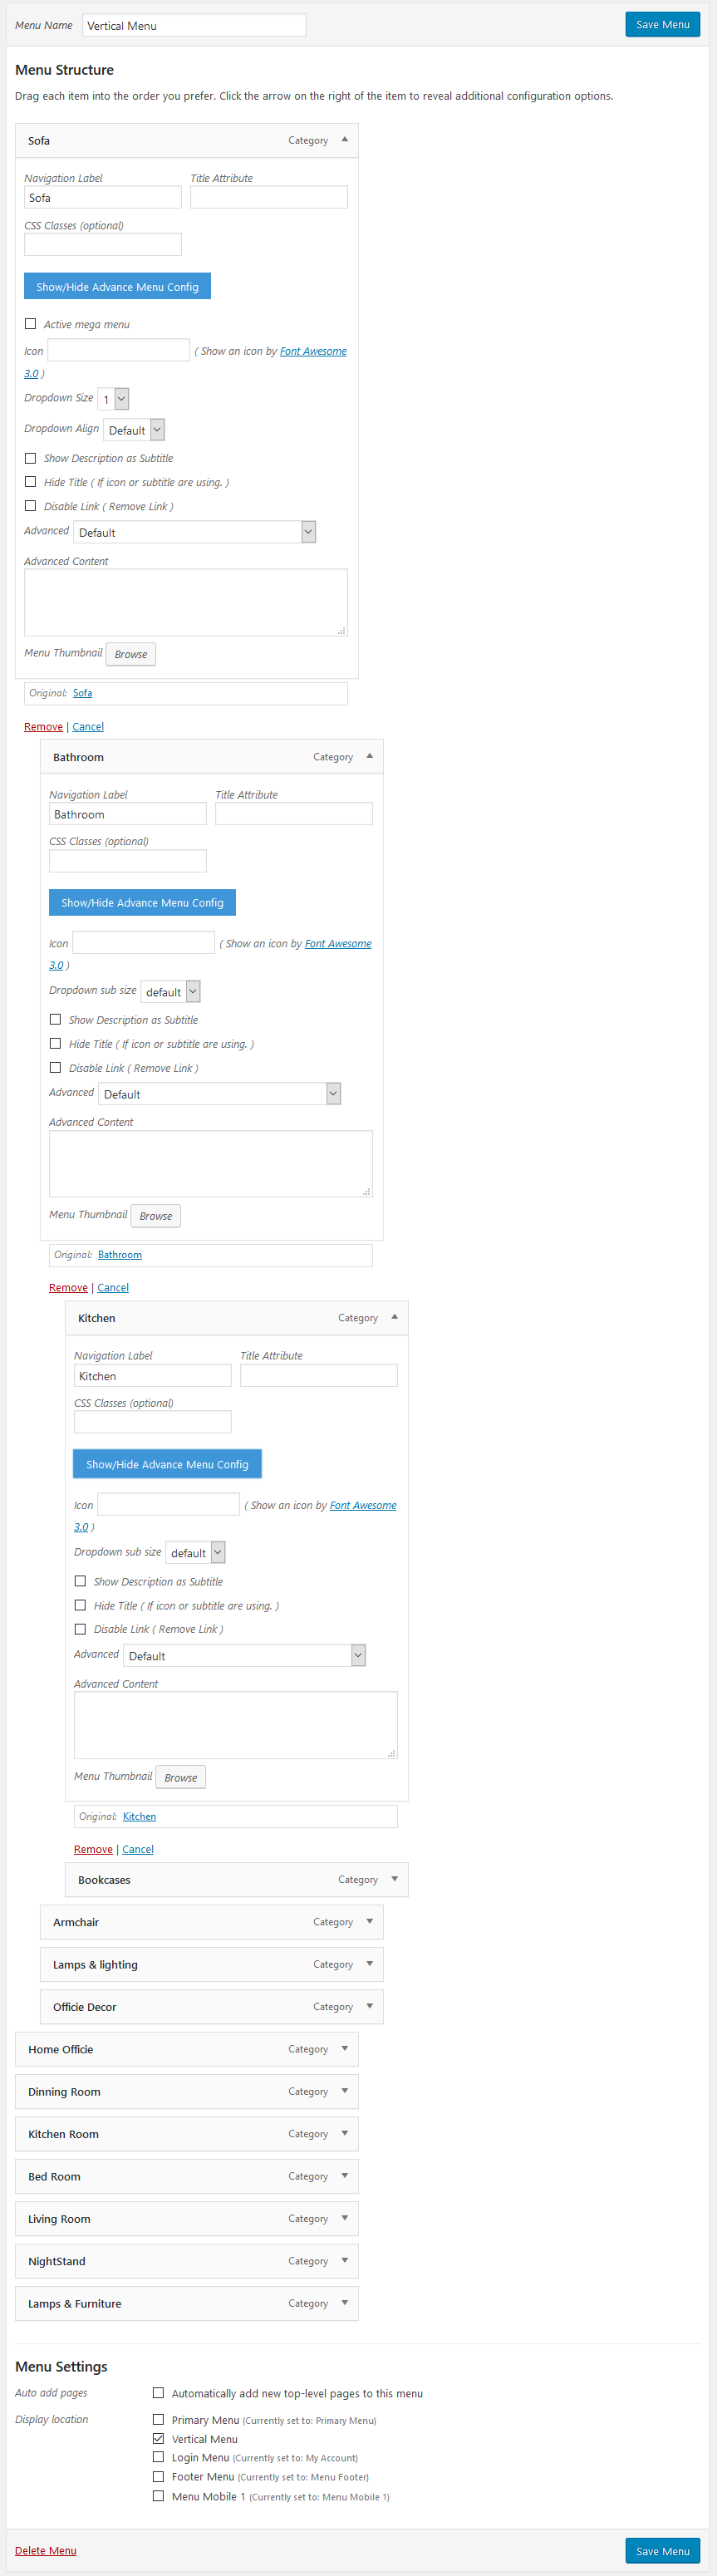Toggle Sofa Show/Hide Advance Menu Config
The height and width of the screenshot is (2576, 717).
pyautogui.click(x=117, y=286)
